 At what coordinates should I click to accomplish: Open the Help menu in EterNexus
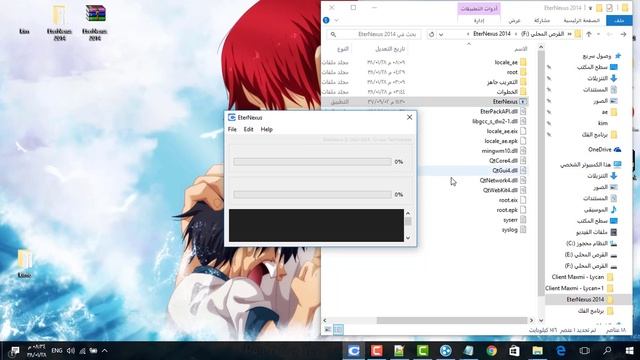[x=267, y=129]
